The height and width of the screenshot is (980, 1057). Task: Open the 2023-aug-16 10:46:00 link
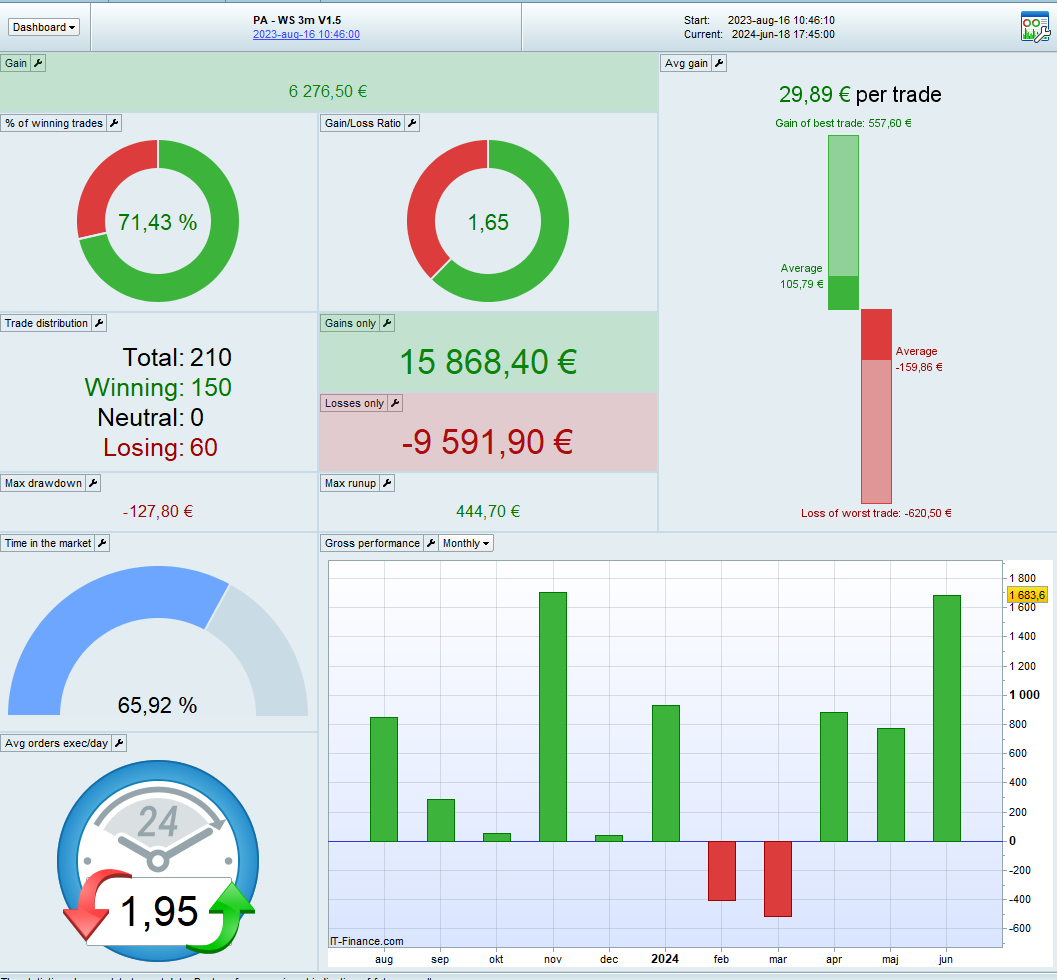306,34
